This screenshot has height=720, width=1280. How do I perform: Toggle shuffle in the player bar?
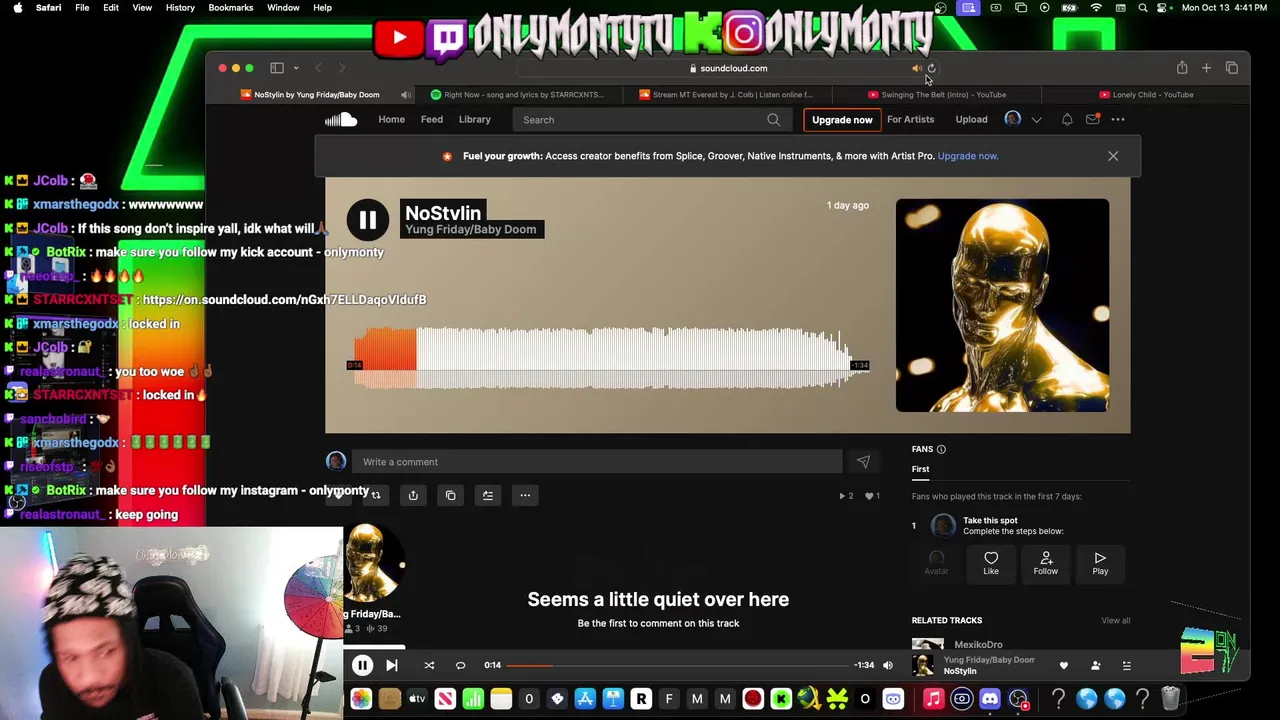click(429, 665)
